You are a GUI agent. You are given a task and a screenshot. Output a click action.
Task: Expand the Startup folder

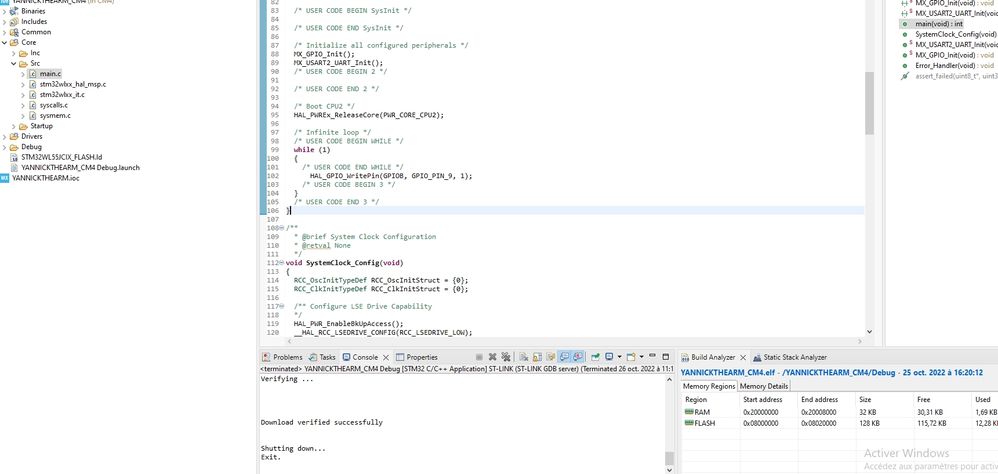coord(14,126)
